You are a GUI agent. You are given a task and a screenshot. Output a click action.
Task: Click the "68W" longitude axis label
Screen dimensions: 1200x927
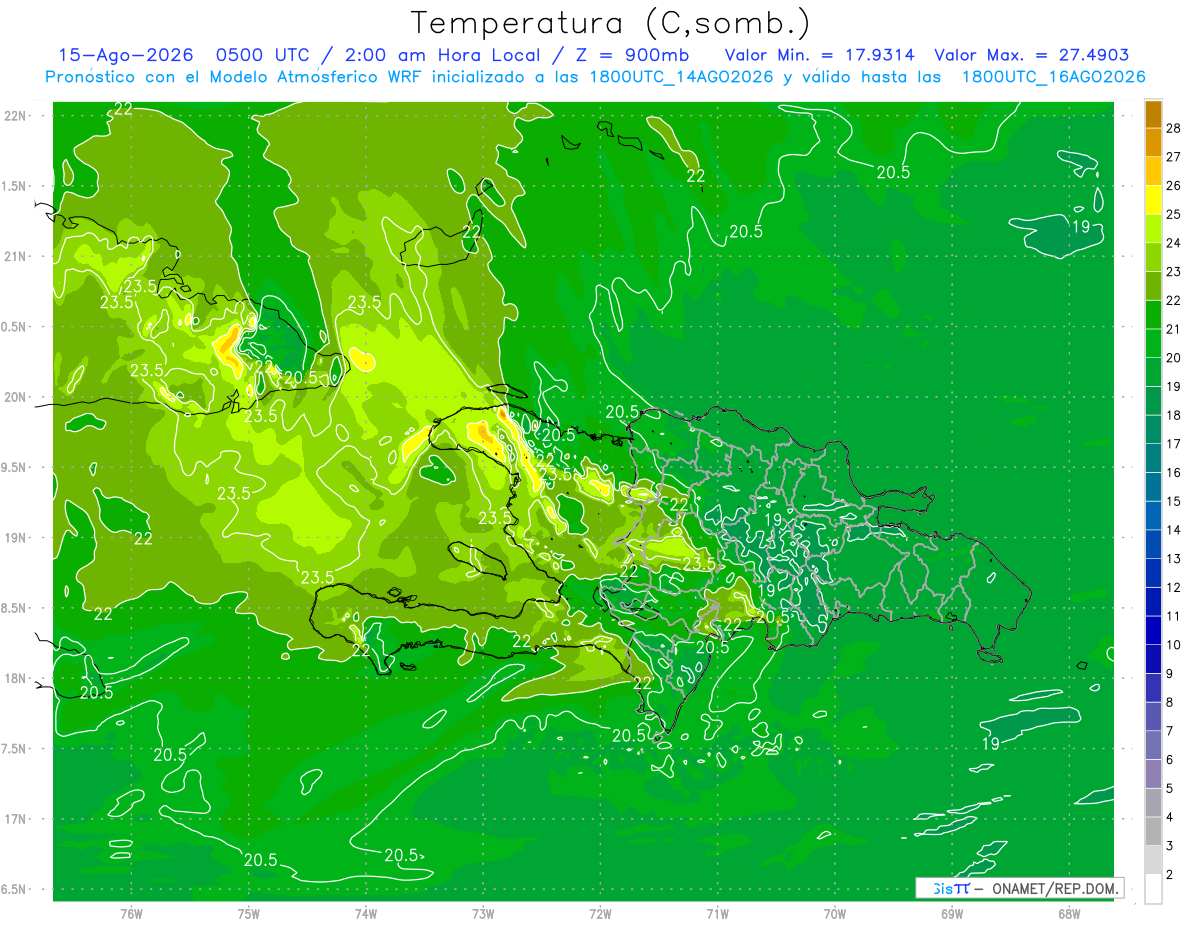coord(1068,913)
